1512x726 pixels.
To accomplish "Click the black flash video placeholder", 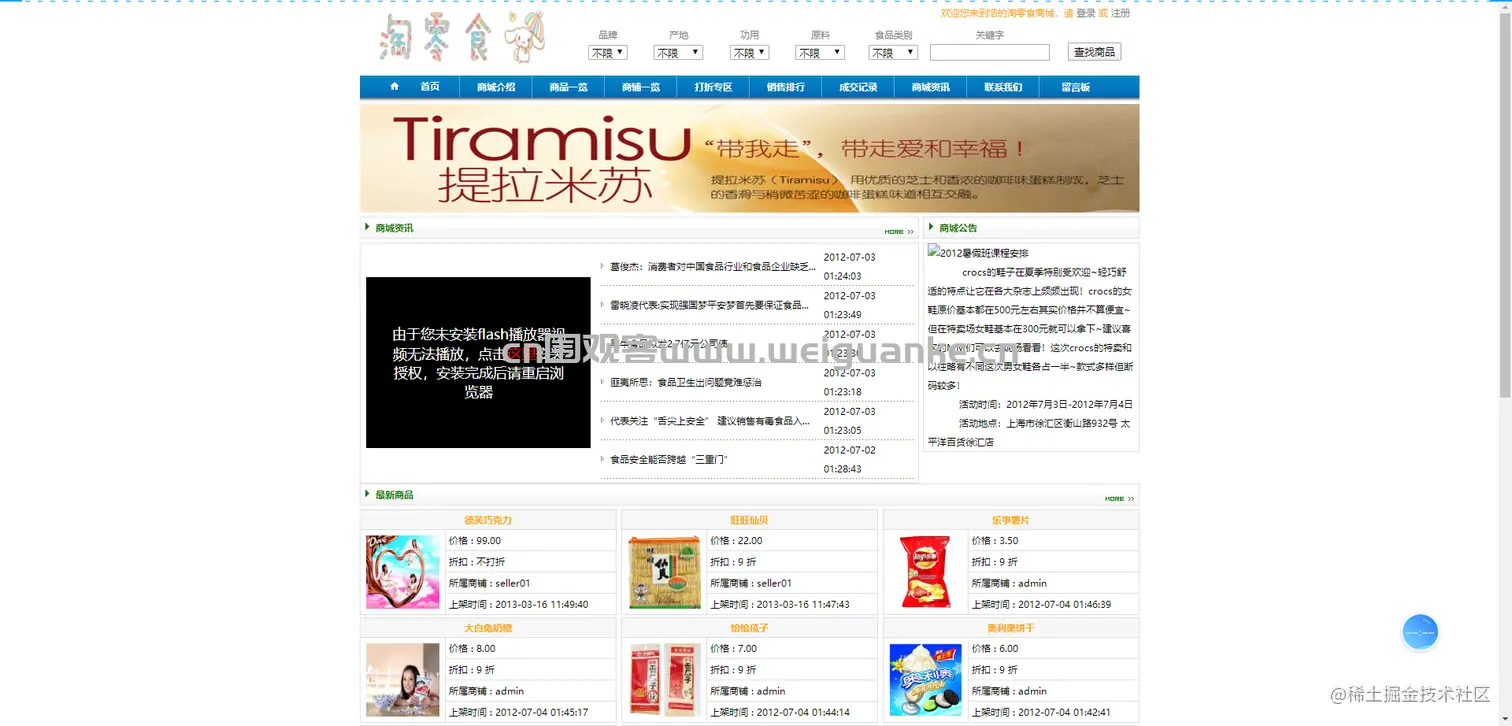I will [478, 362].
